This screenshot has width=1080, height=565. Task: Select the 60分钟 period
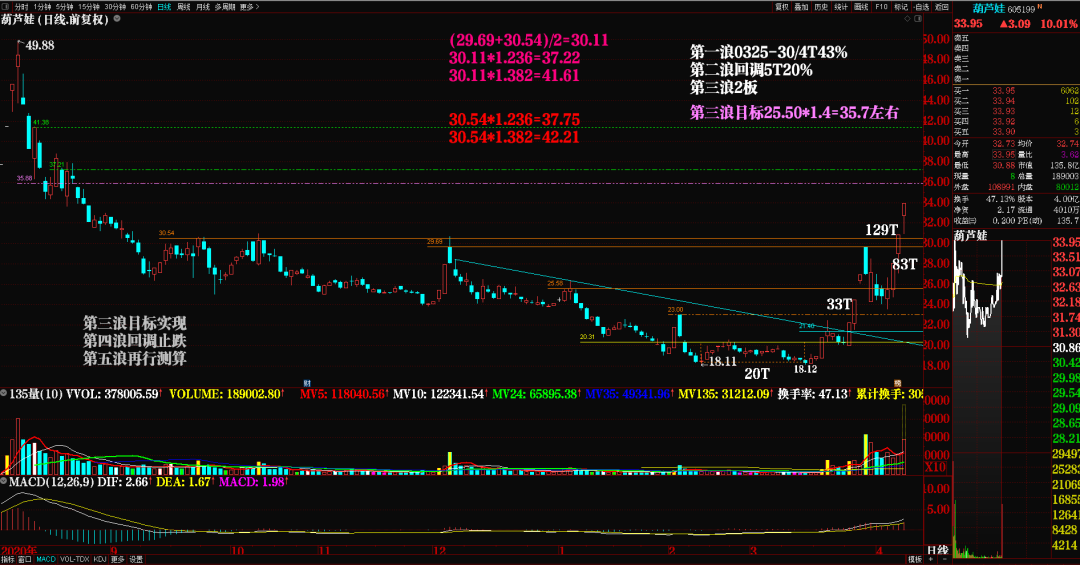tap(141, 7)
